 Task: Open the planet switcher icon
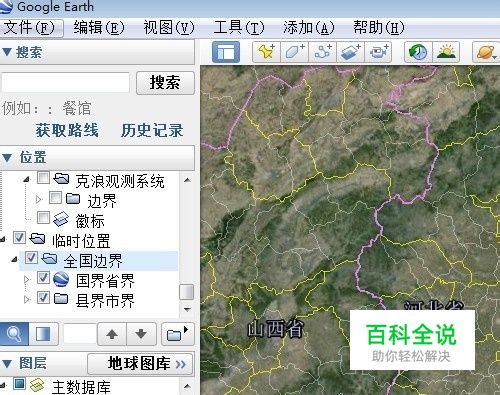click(x=486, y=52)
